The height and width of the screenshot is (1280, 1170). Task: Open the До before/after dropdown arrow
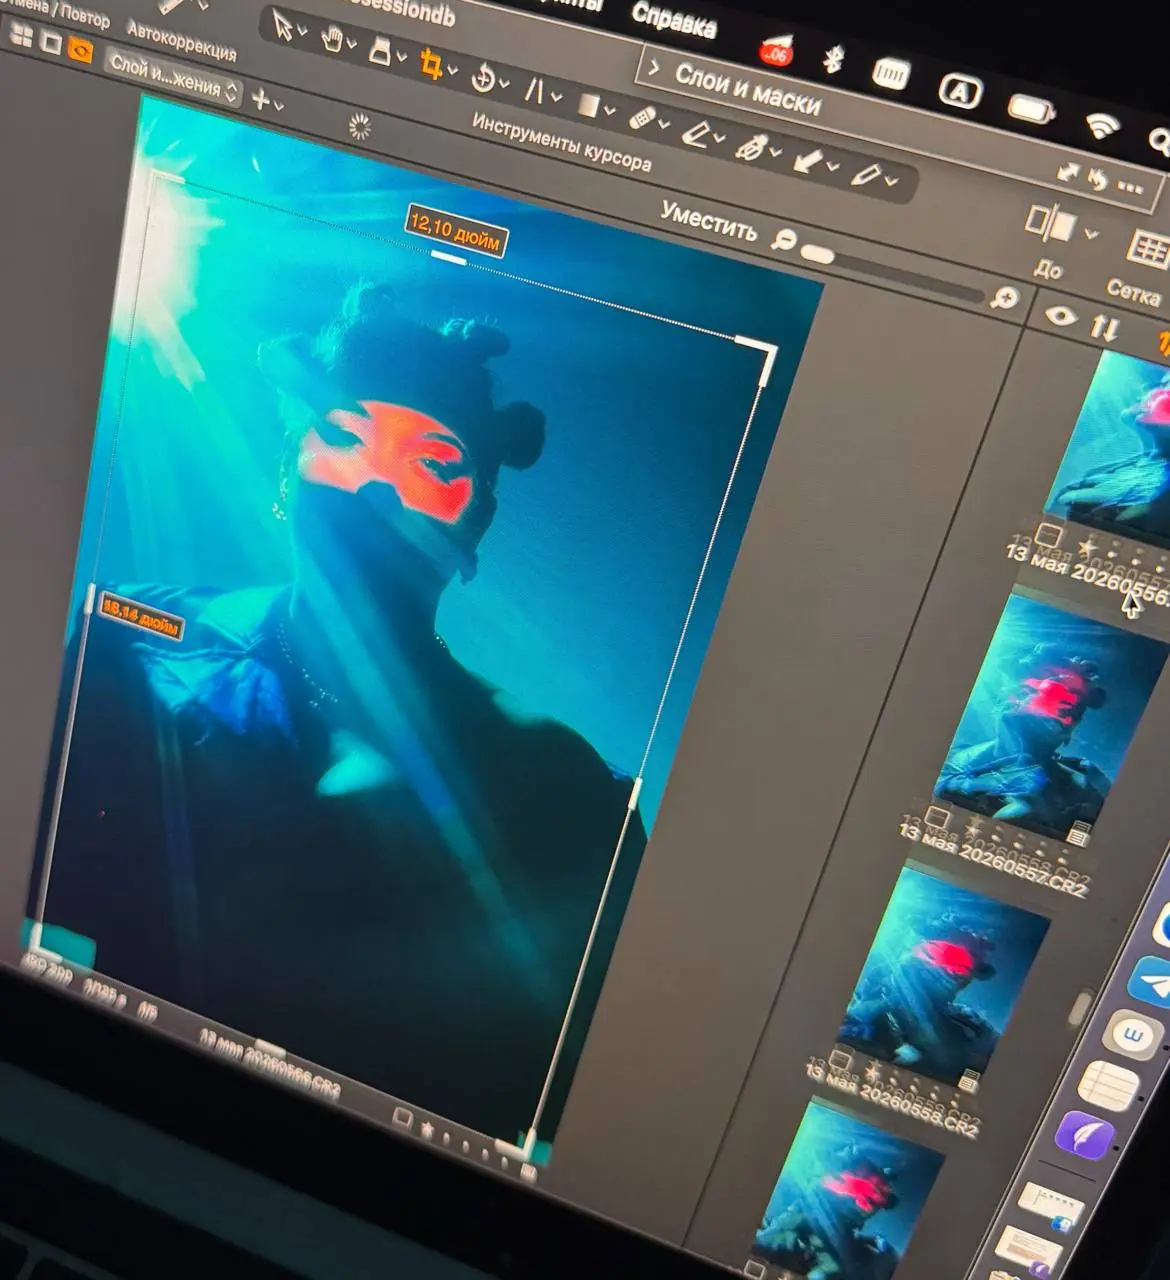pos(1090,235)
